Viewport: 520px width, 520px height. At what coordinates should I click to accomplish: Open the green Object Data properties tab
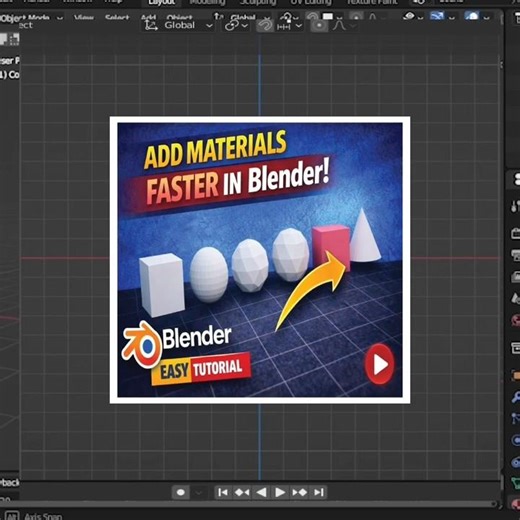pos(515,483)
